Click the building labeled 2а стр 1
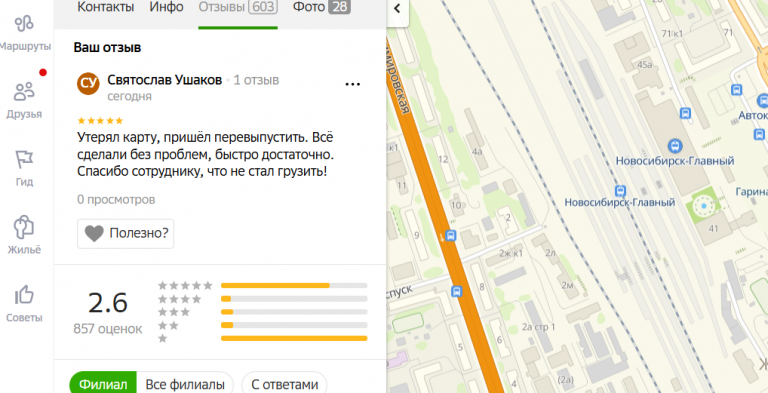Viewport: 768px width, 393px height. [x=539, y=327]
